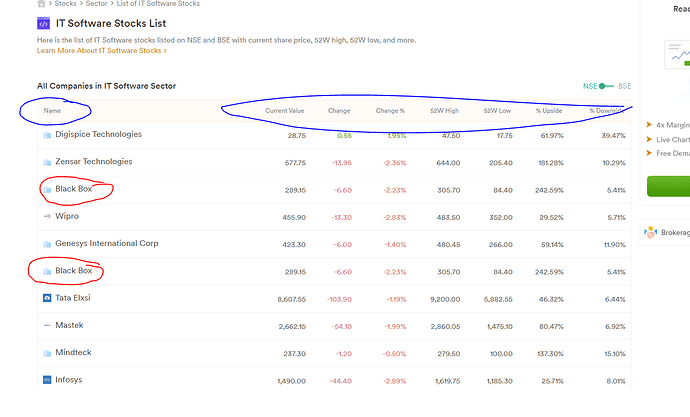The image size is (690, 417).
Task: Open Mastek stock page
Action: pos(69,325)
